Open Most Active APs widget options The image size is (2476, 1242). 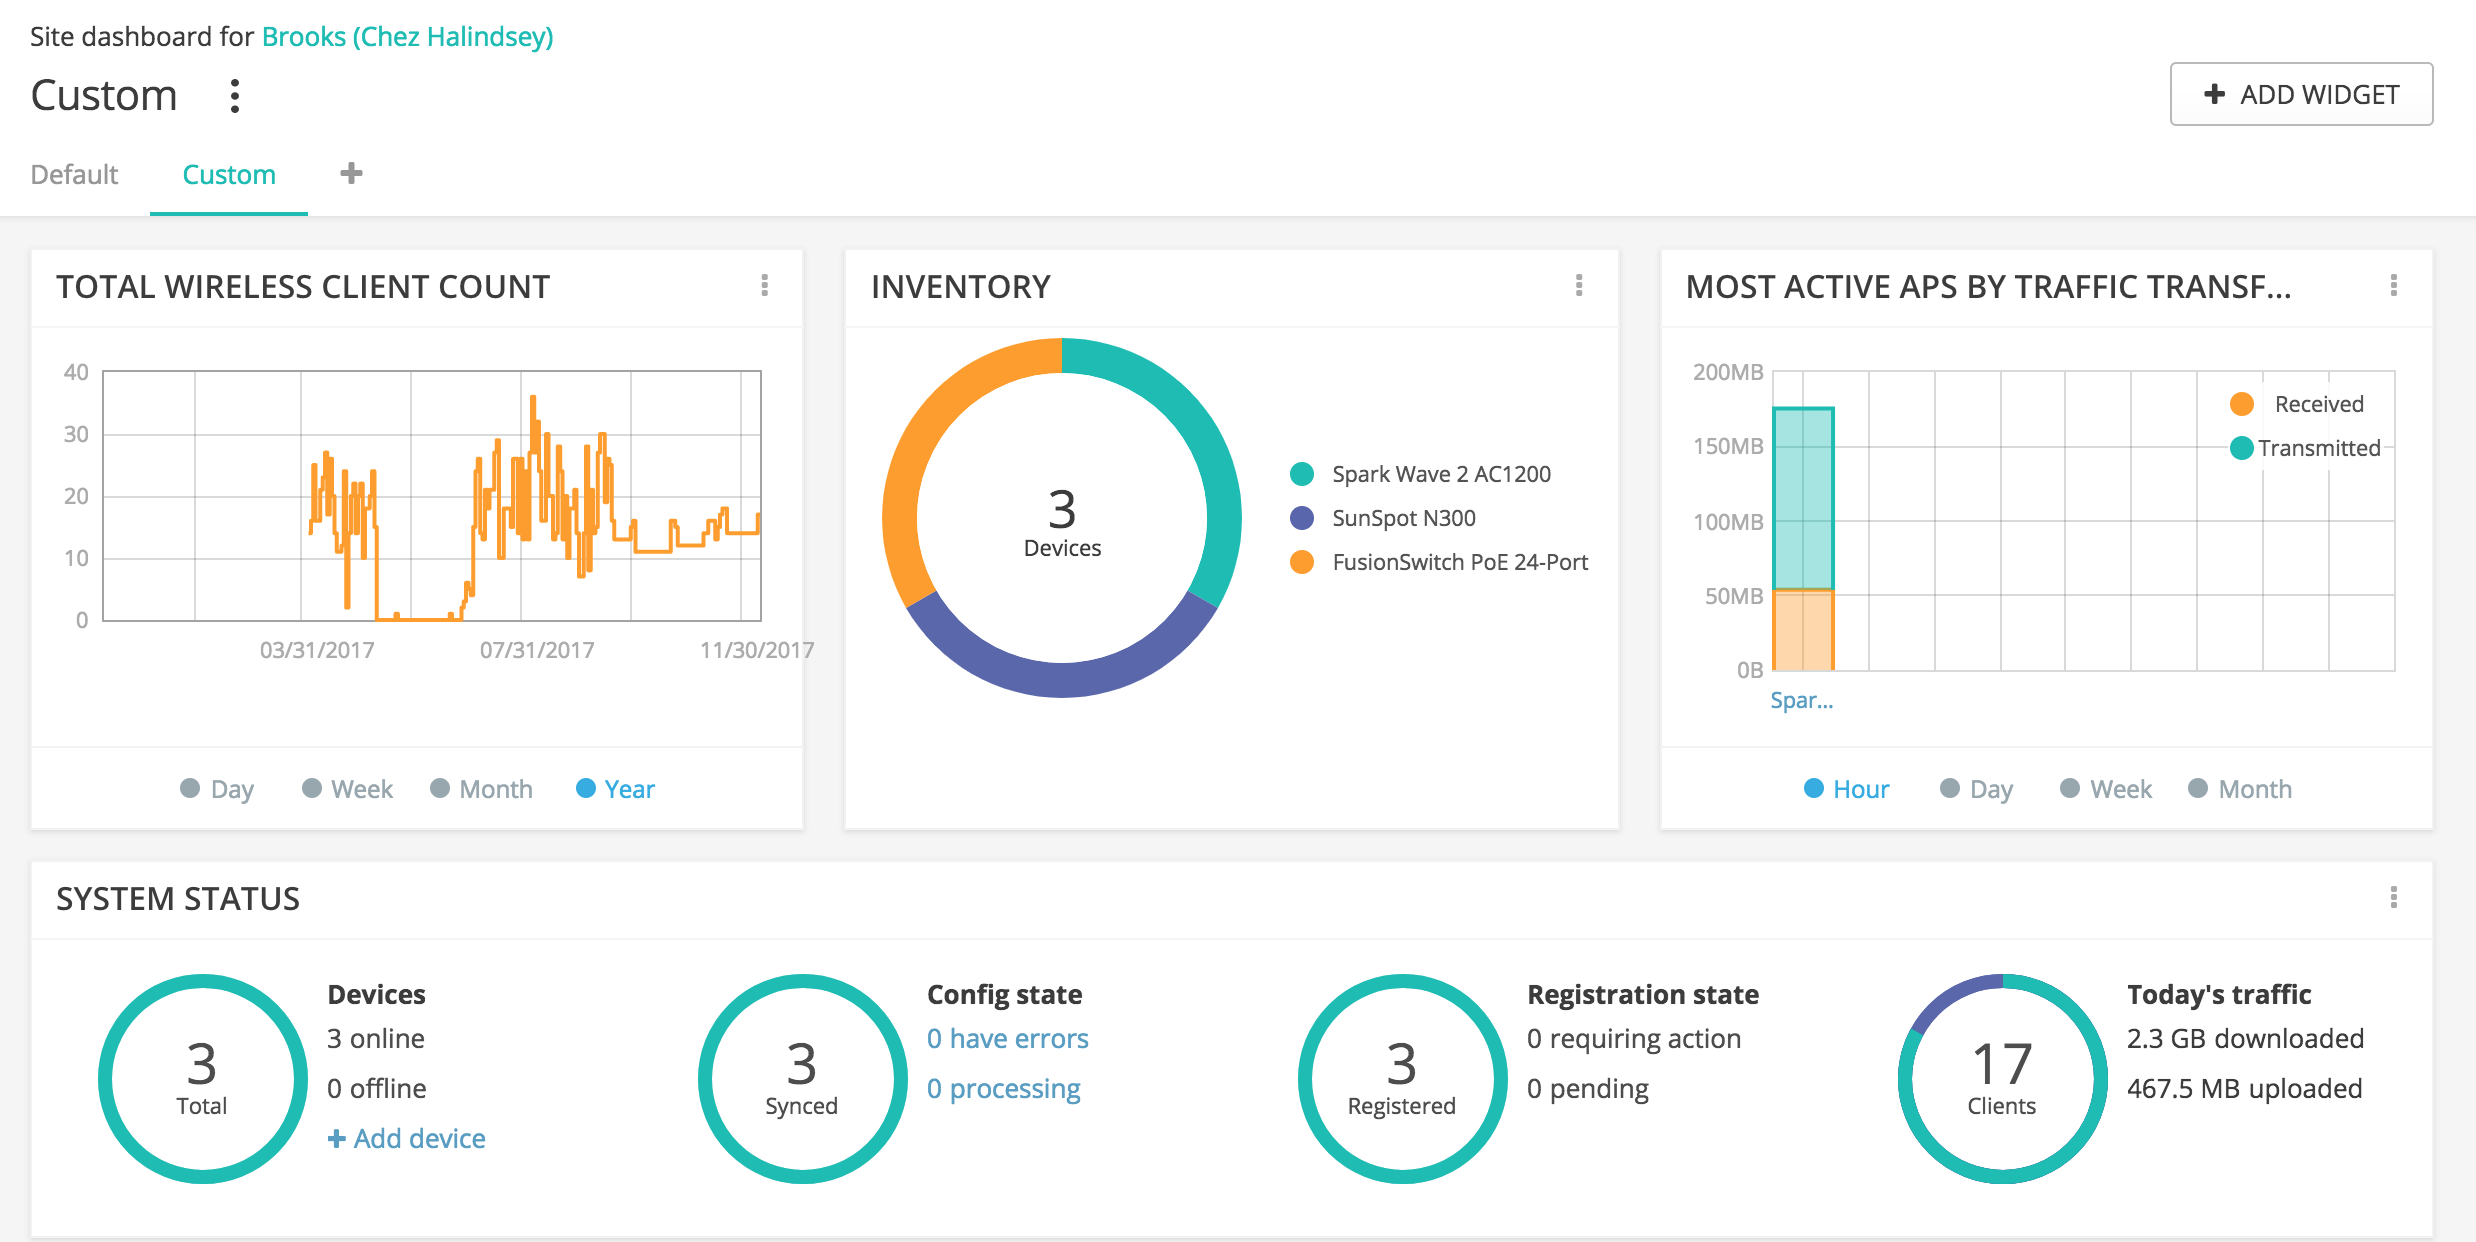pyautogui.click(x=2393, y=286)
